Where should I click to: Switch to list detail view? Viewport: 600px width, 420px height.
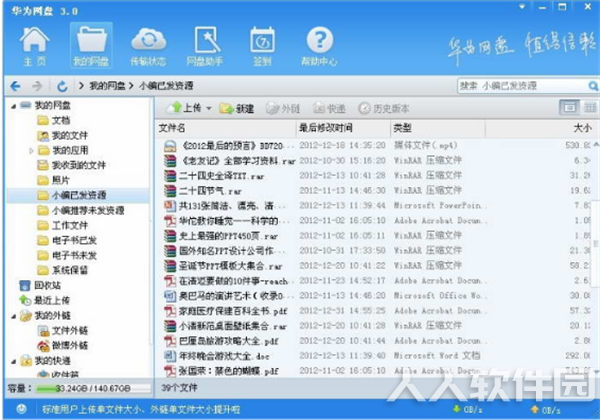(569, 108)
